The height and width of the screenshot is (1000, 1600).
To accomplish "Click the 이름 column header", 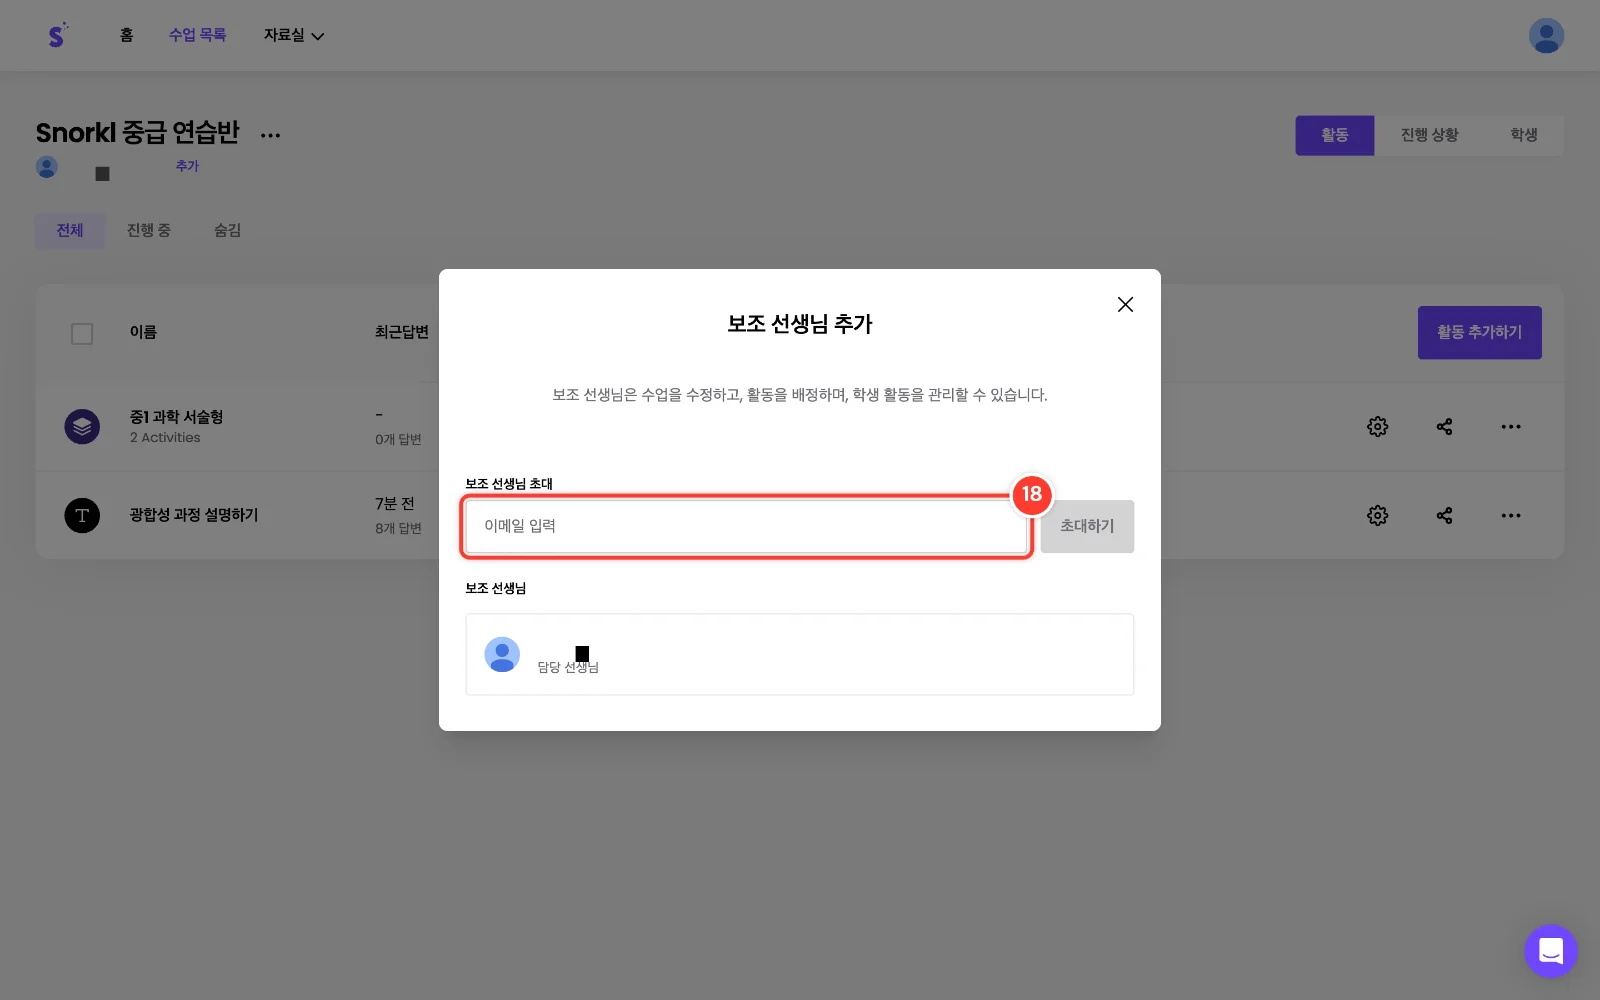I will click(143, 332).
